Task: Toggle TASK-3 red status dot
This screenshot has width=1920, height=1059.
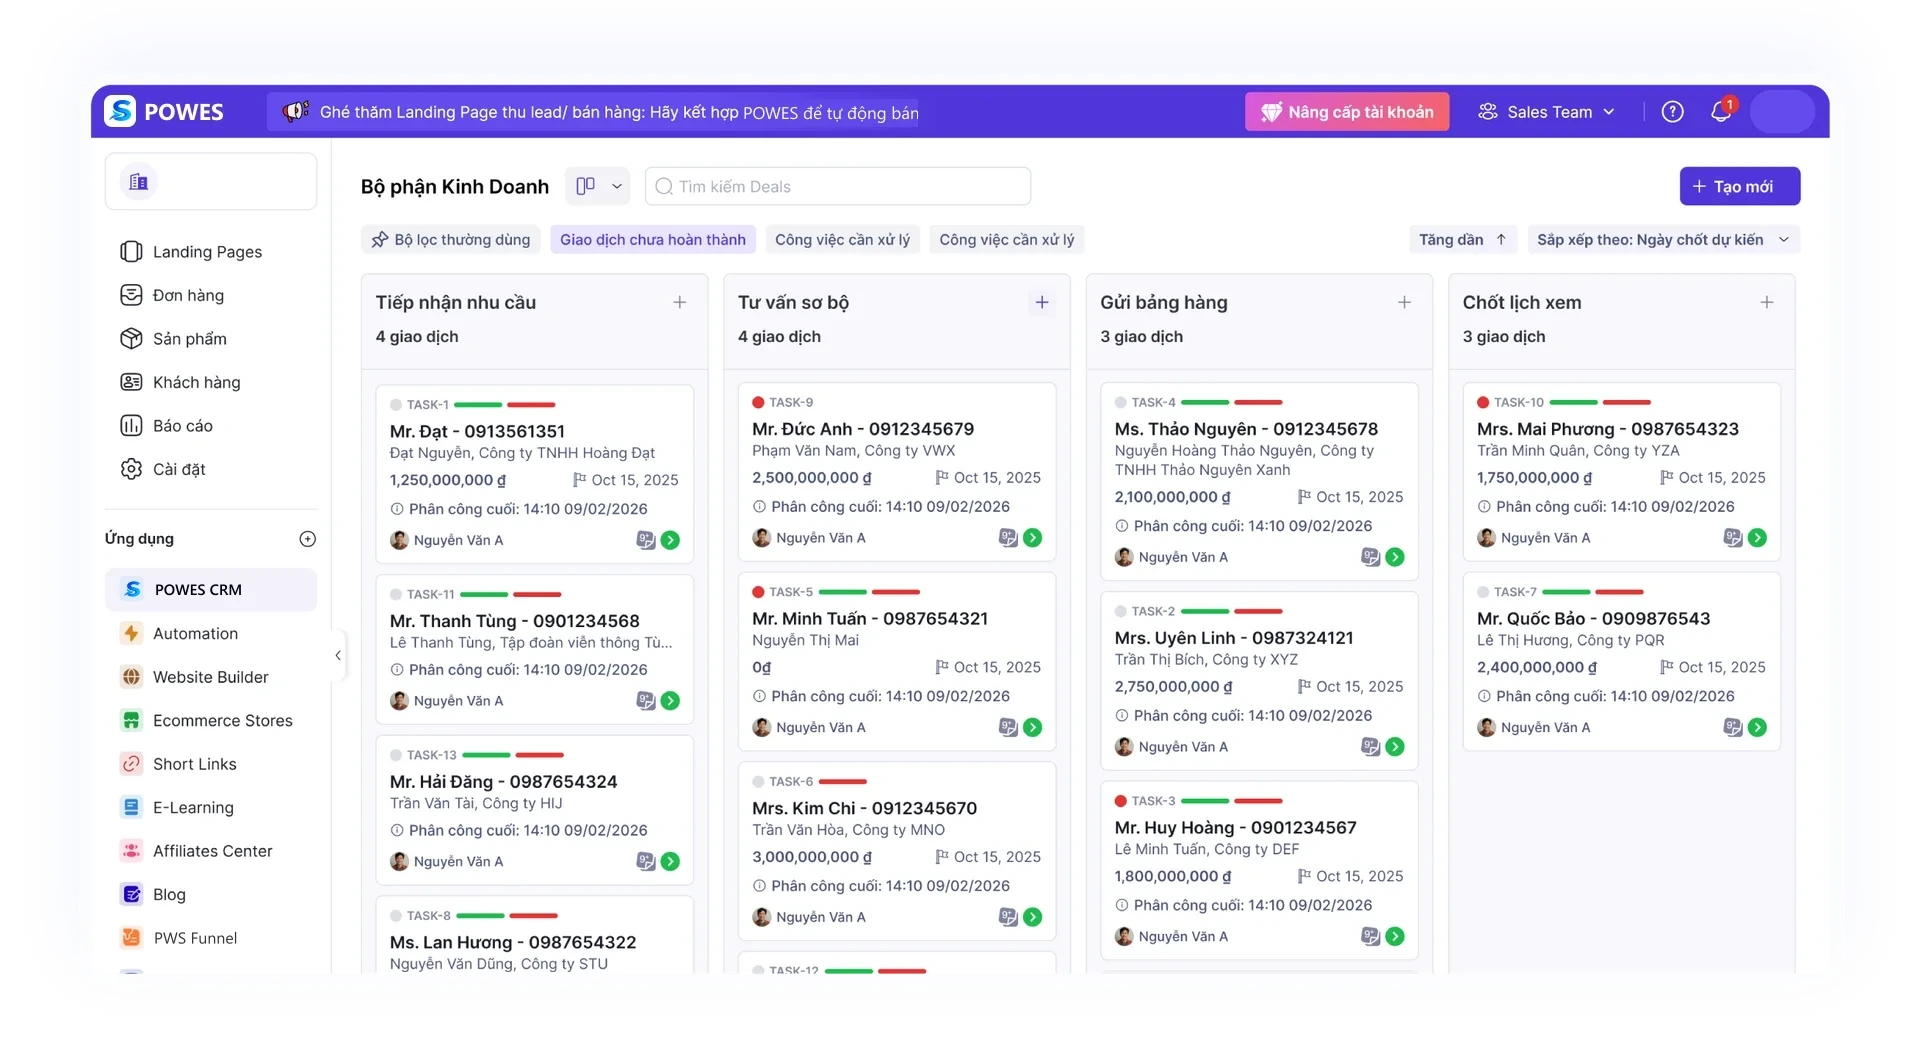Action: [x=1121, y=801]
